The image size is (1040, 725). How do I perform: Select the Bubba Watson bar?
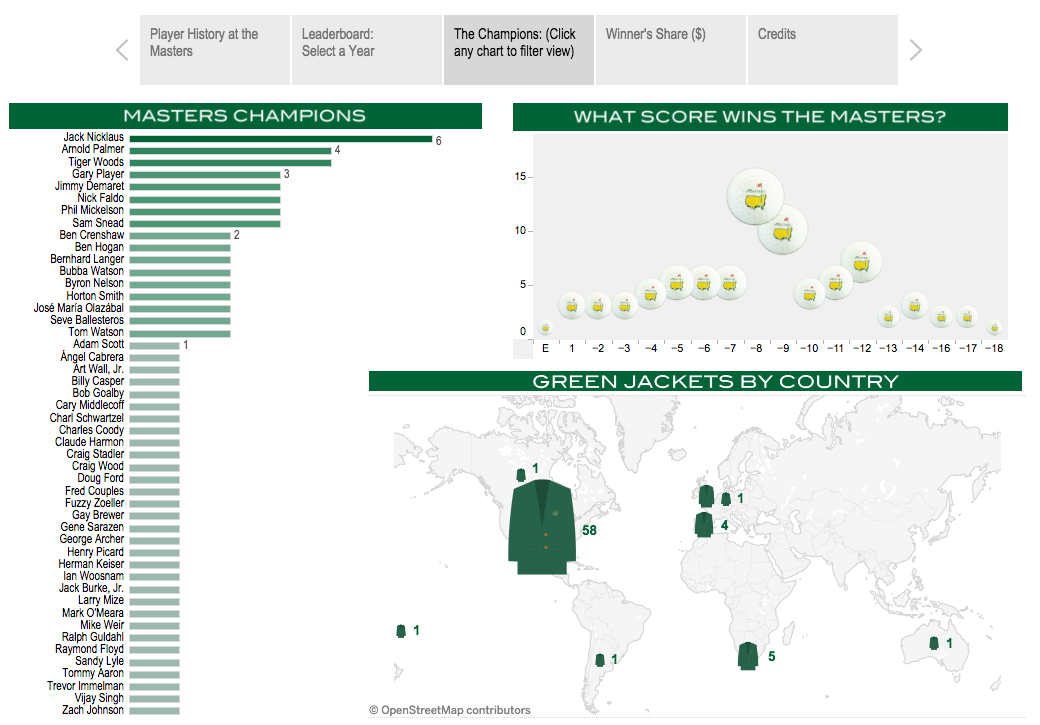(x=180, y=272)
